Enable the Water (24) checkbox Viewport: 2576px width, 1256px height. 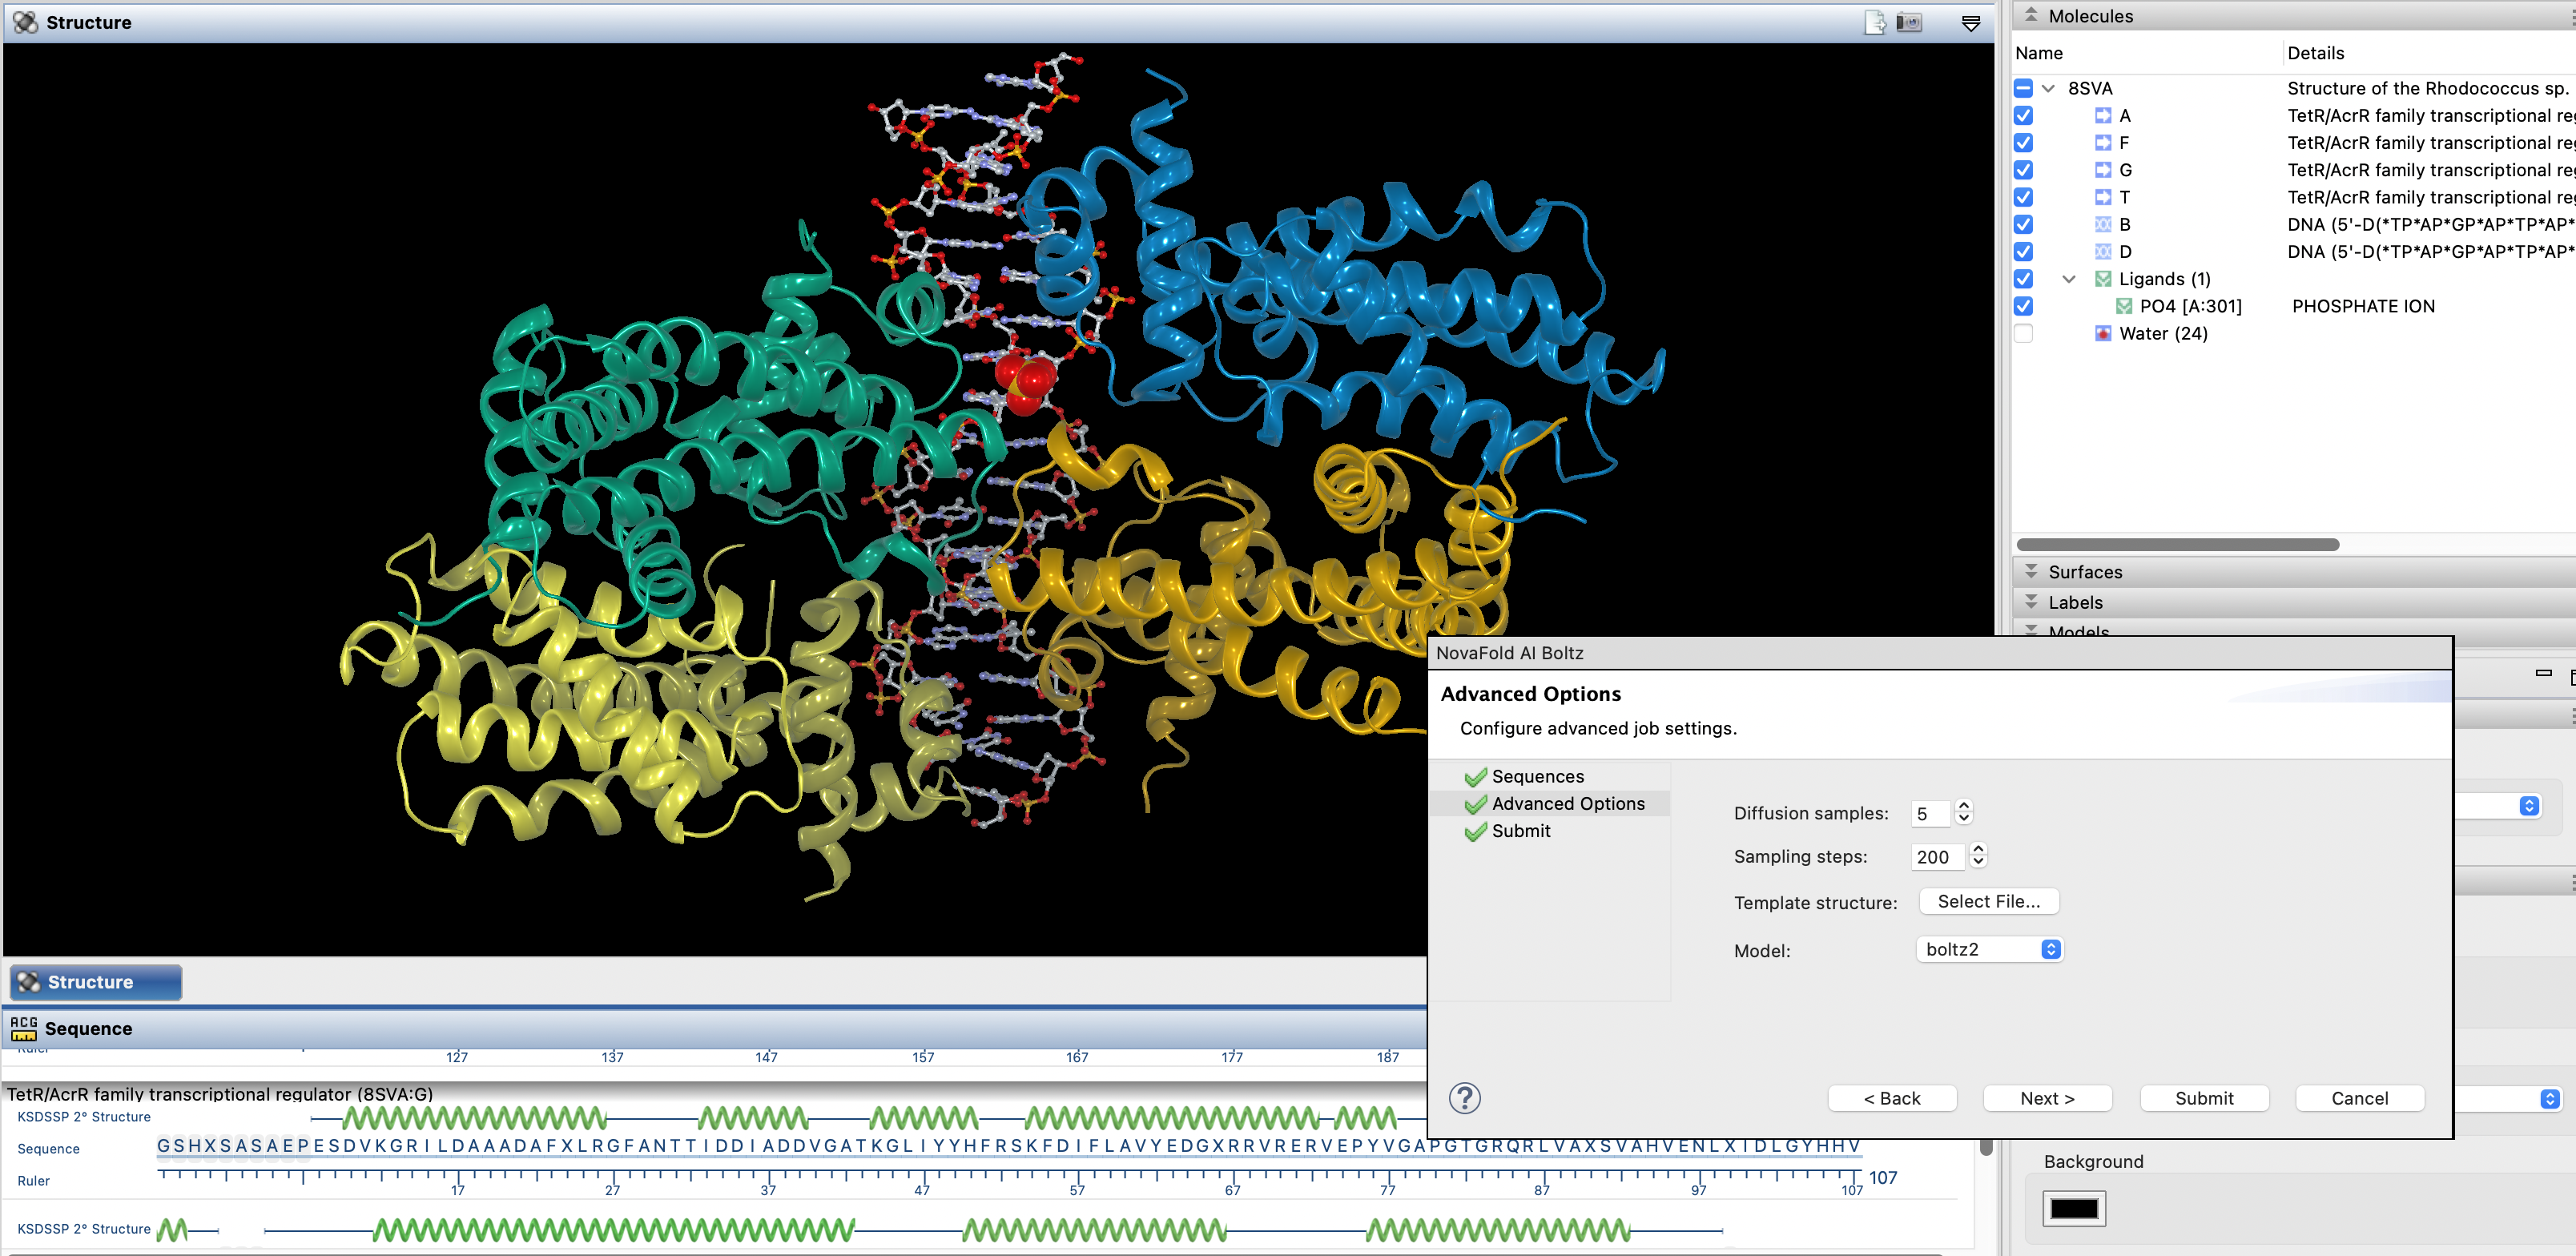[2023, 334]
